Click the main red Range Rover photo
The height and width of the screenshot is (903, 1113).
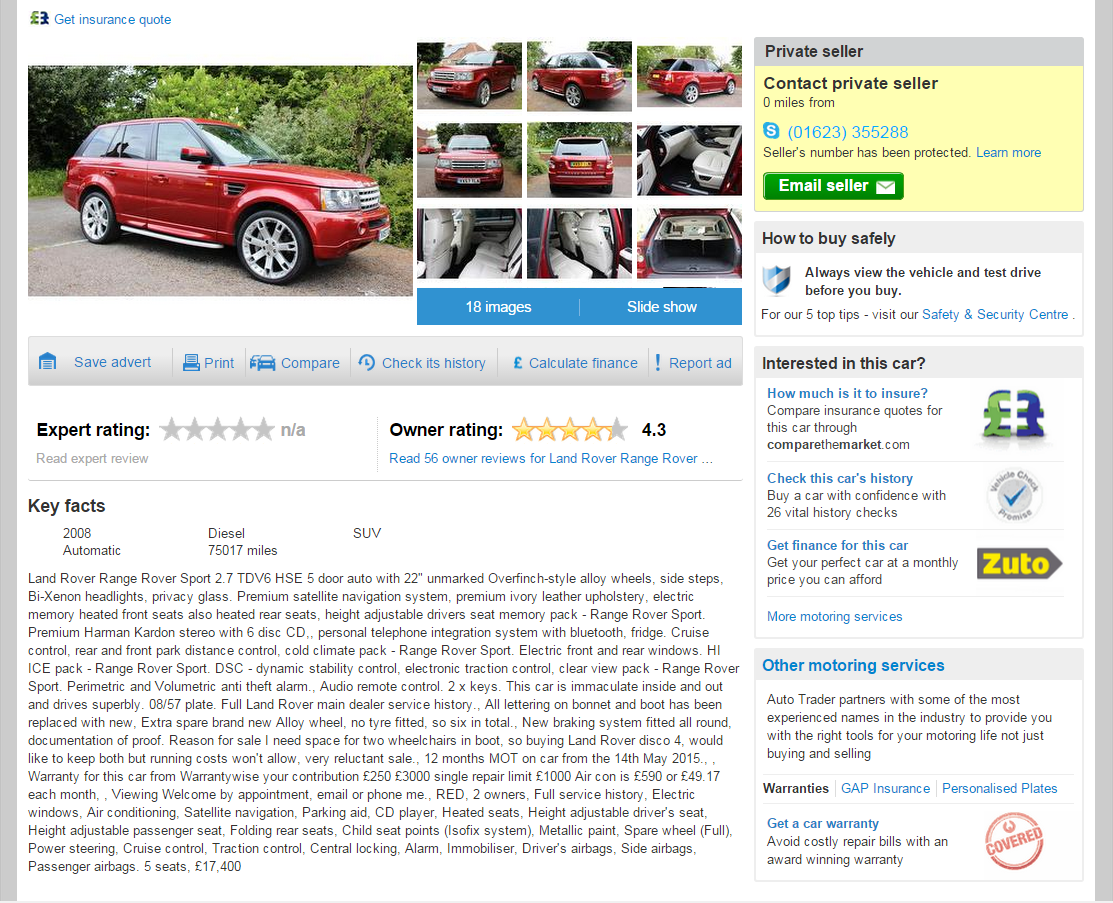click(x=220, y=181)
